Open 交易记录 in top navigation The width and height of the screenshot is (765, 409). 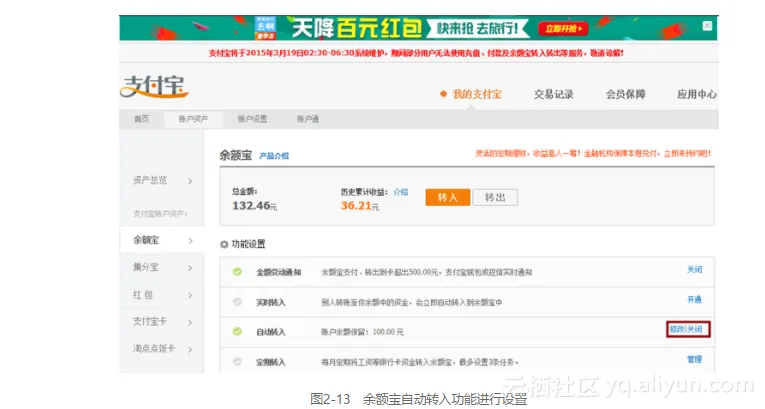coord(554,94)
